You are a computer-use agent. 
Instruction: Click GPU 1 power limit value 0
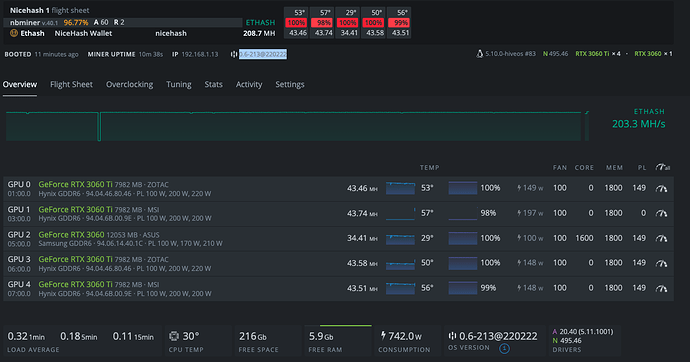coord(643,213)
